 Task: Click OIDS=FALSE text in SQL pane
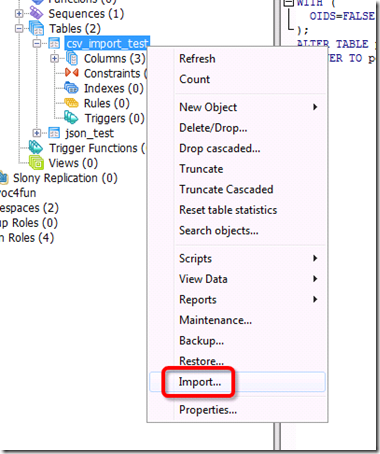(x=342, y=16)
